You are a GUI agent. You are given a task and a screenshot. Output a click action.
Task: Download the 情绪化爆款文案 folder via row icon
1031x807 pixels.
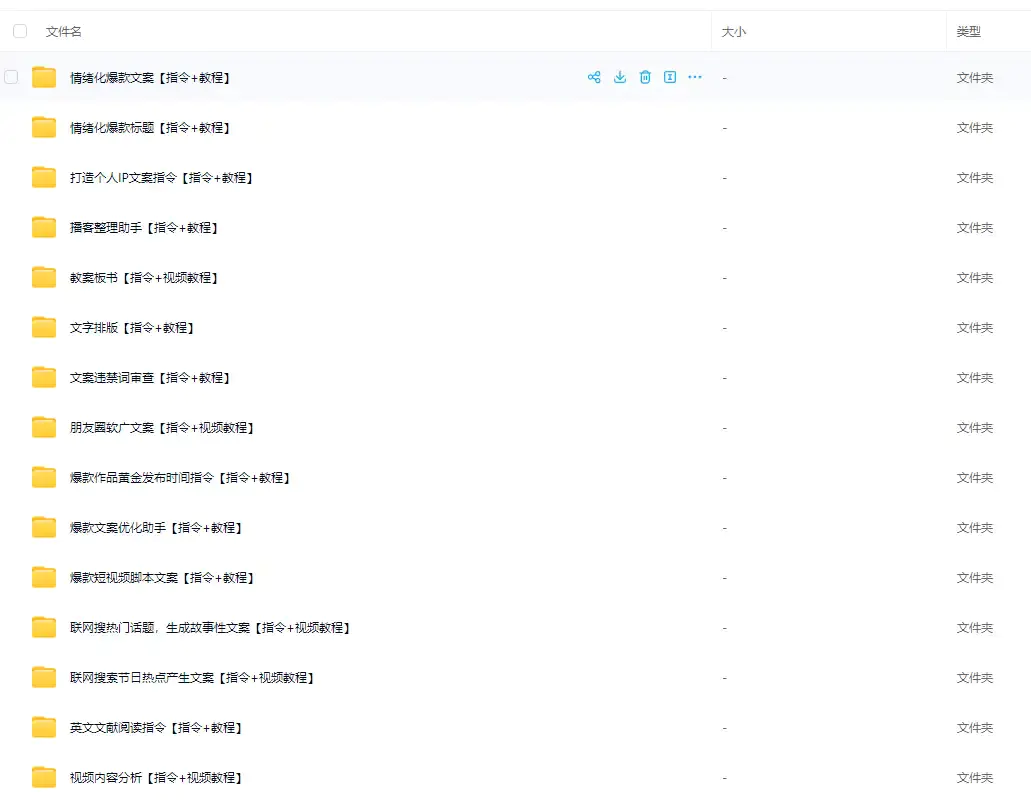point(620,77)
